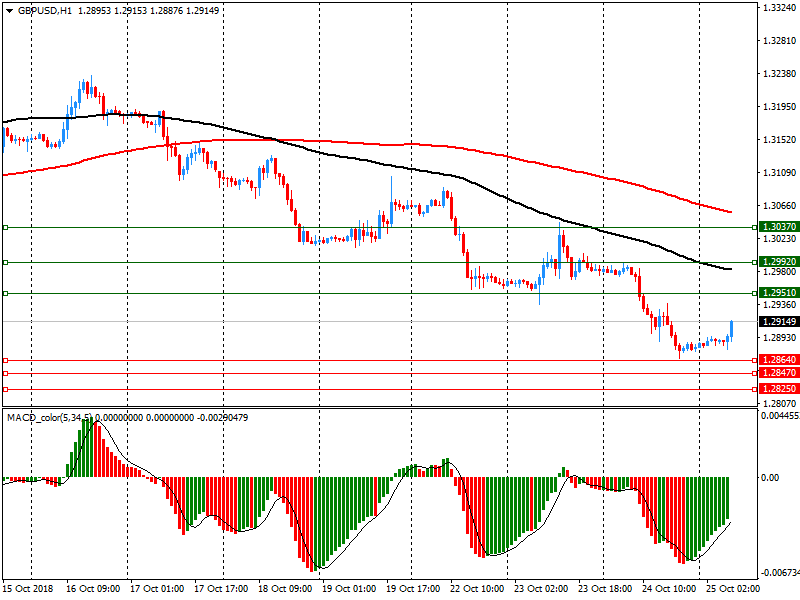Click the red 1.28250 price label
Image resolution: width=800 pixels, height=600 pixels.
point(778,389)
